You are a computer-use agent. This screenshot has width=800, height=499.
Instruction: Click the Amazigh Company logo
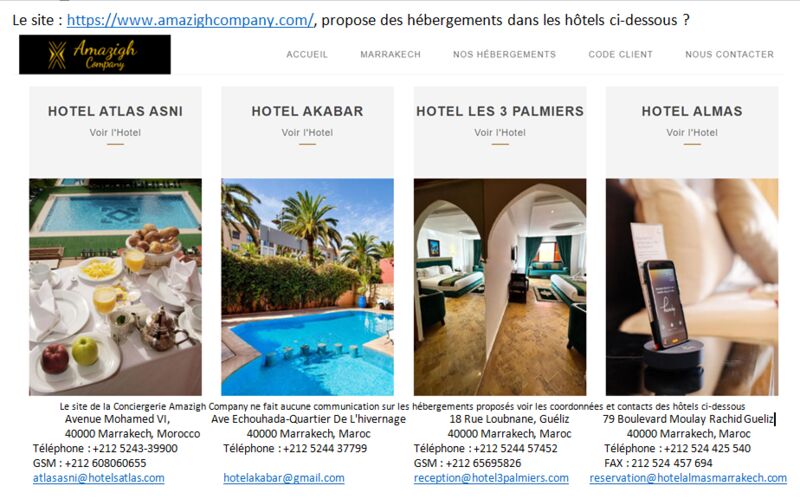click(x=95, y=55)
